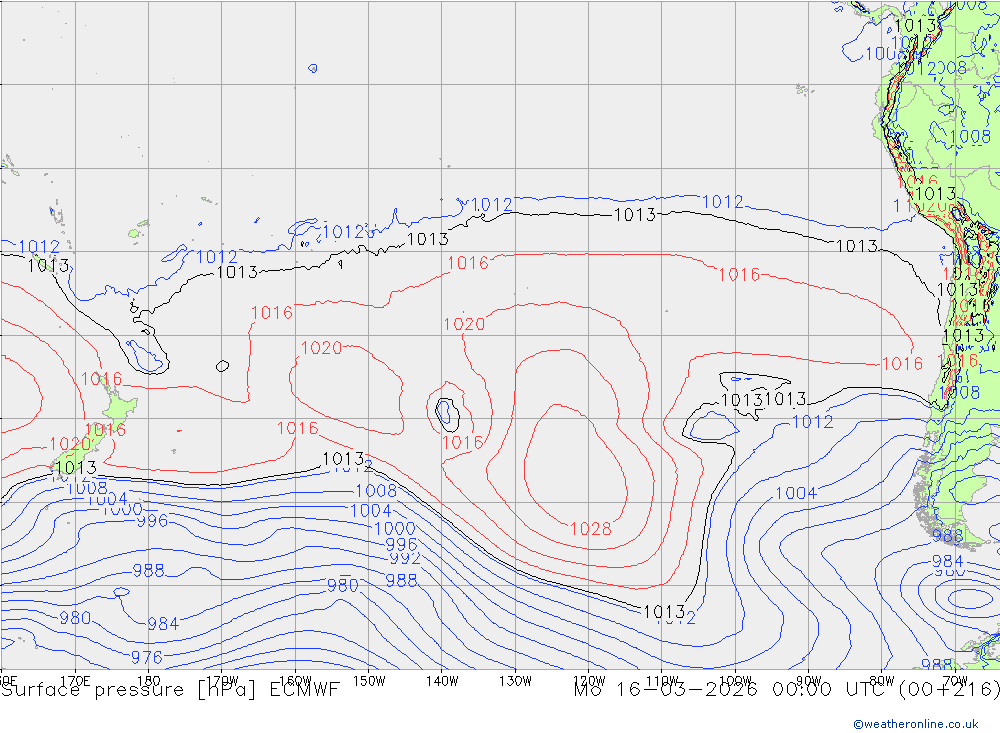Click the 170E longitude label
Viewport: 1000px width, 733px height.
click(x=75, y=681)
